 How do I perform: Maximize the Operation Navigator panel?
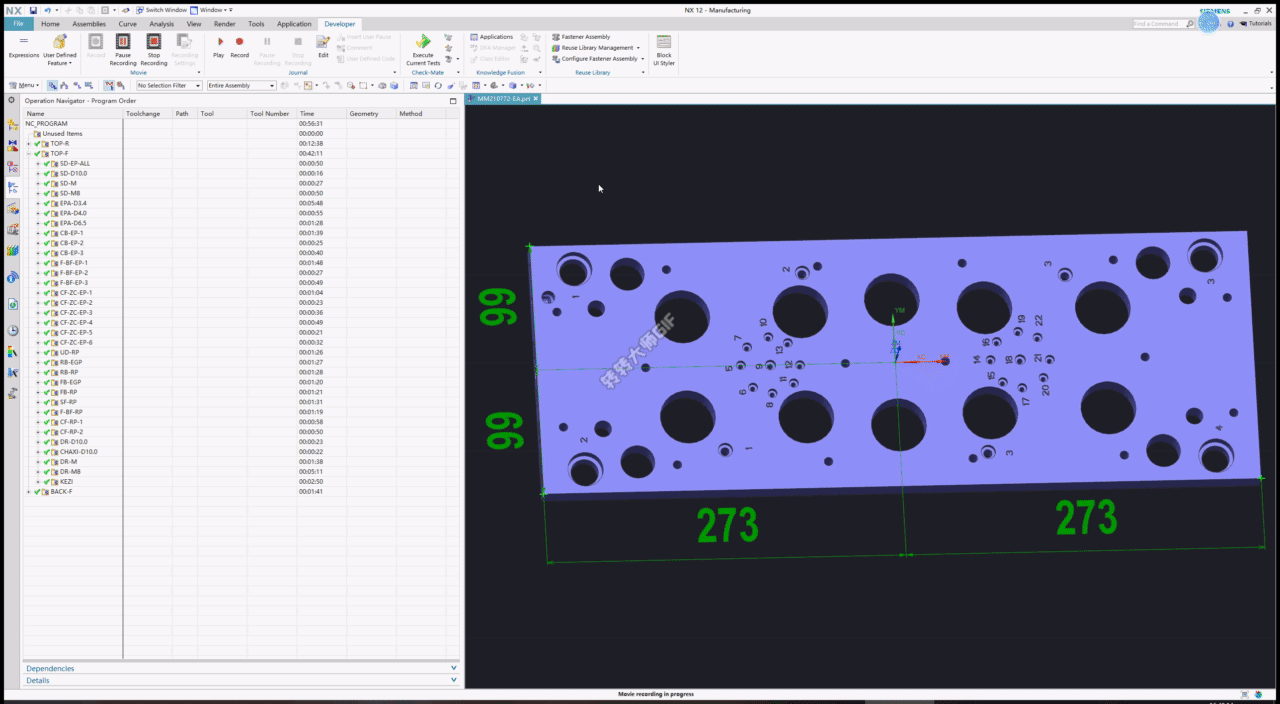coord(453,100)
